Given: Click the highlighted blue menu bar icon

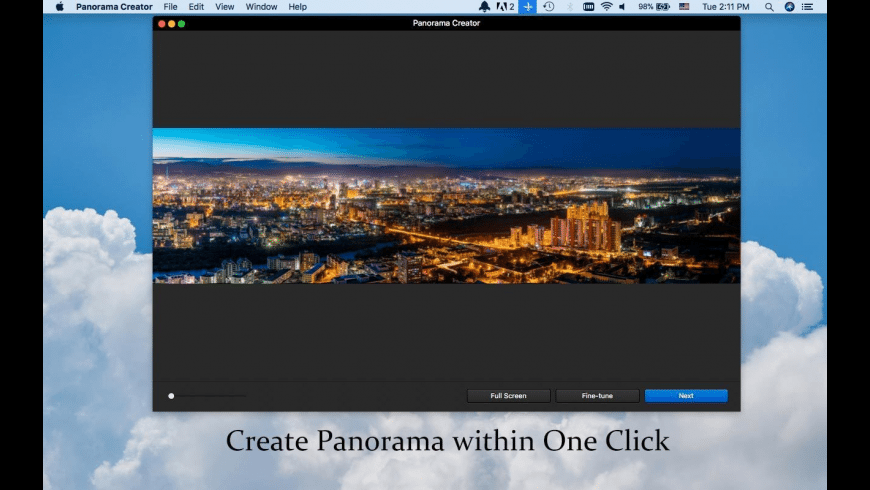Looking at the screenshot, I should tap(528, 7).
